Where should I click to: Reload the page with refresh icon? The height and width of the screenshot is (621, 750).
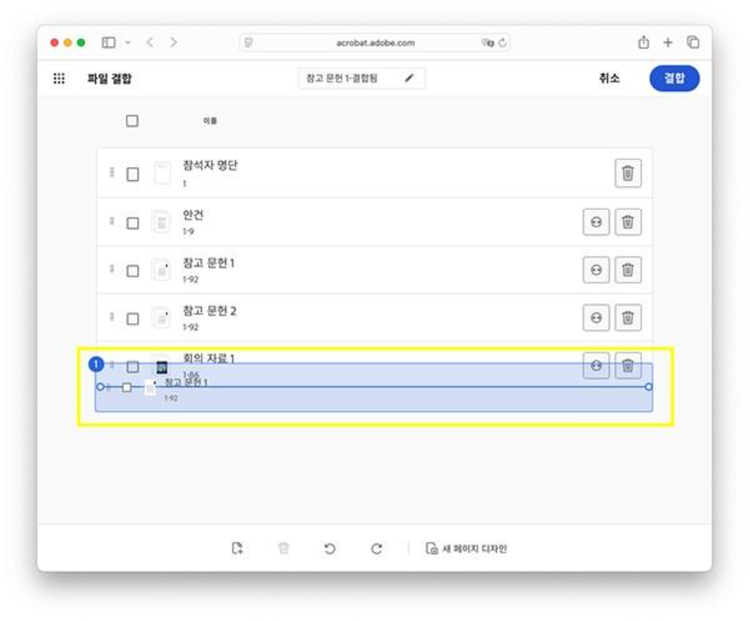pyautogui.click(x=502, y=43)
